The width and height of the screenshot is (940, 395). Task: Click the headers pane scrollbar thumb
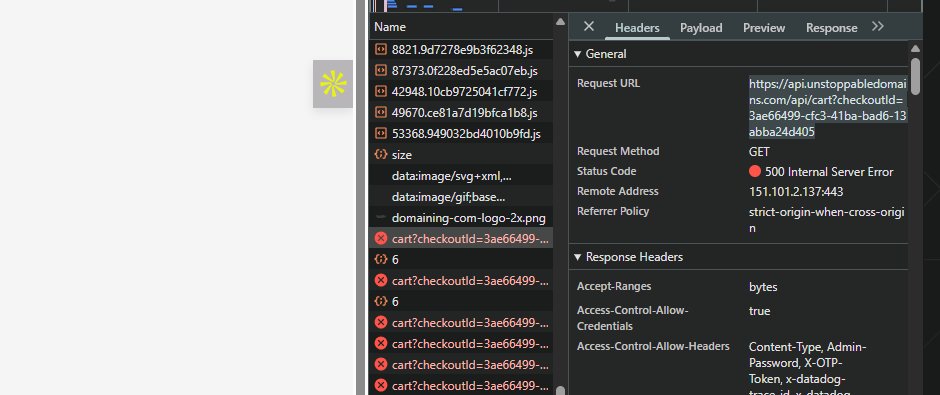[915, 76]
